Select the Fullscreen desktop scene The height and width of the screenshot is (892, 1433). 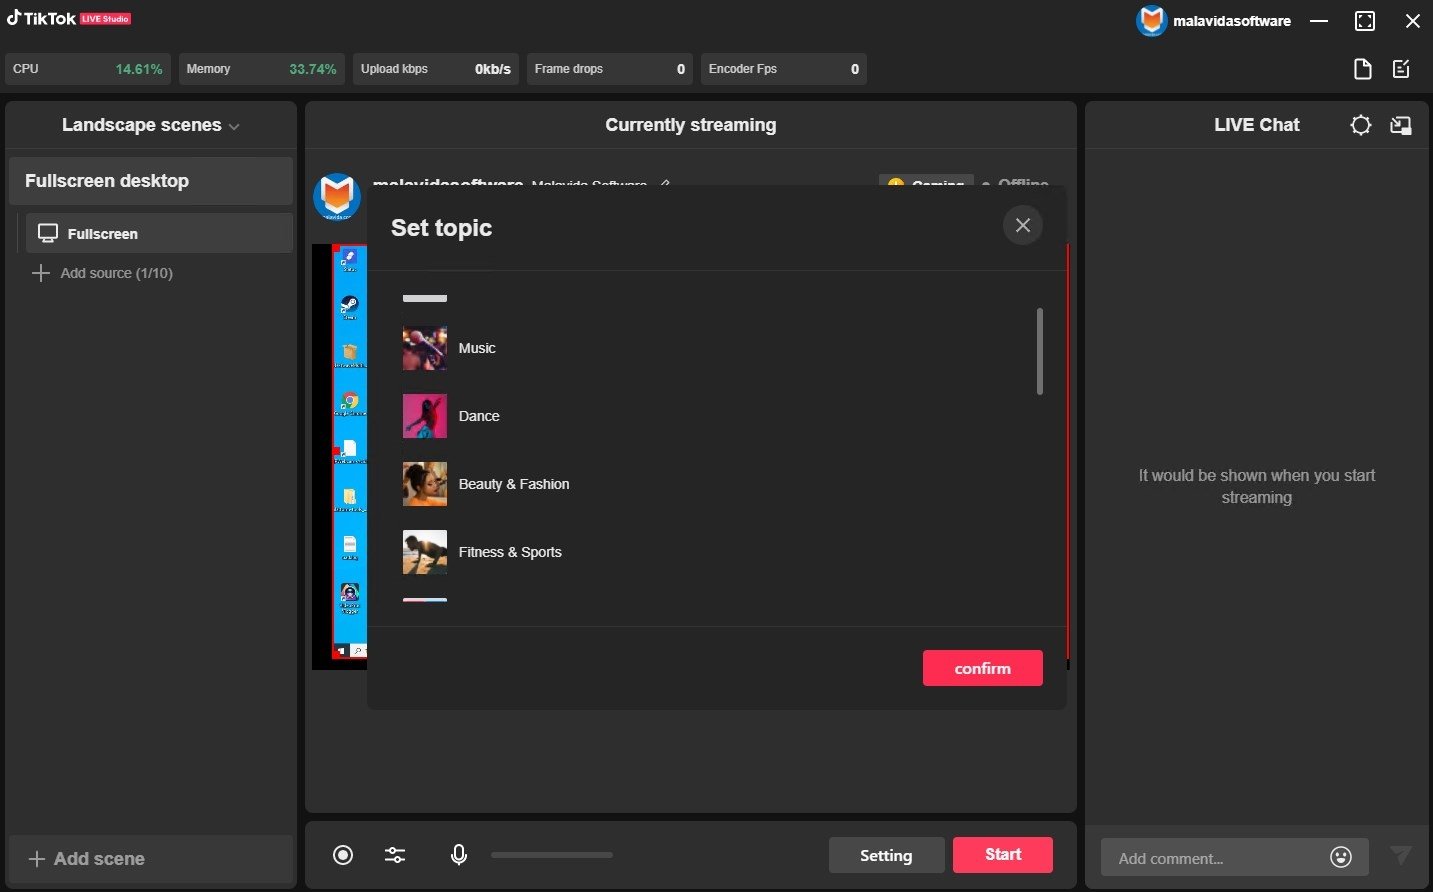(107, 181)
